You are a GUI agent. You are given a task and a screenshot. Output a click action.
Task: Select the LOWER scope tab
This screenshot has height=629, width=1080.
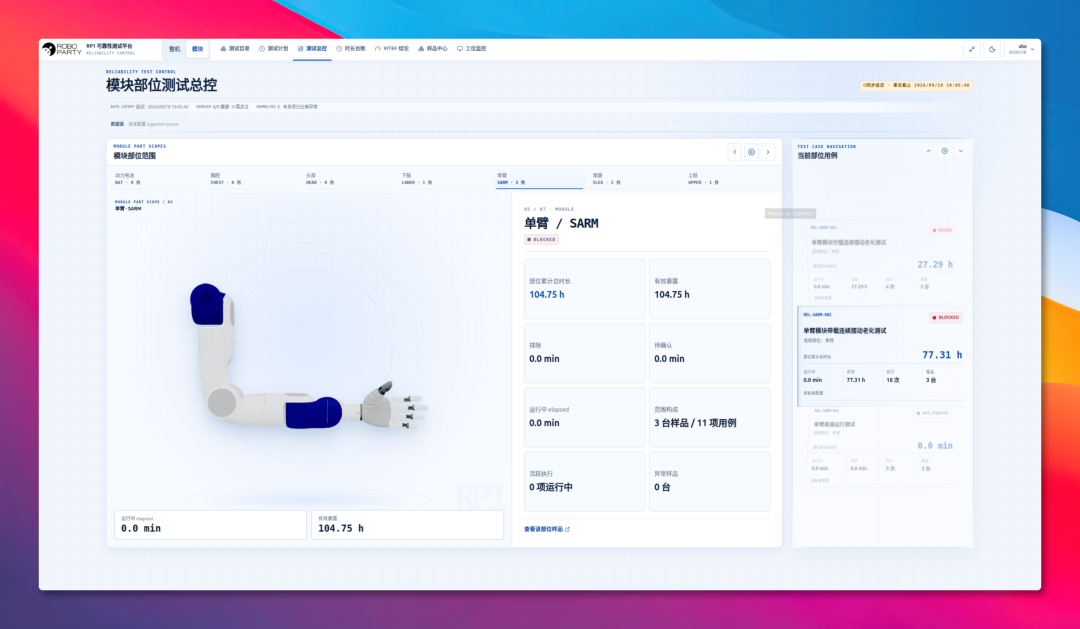pyautogui.click(x=444, y=179)
